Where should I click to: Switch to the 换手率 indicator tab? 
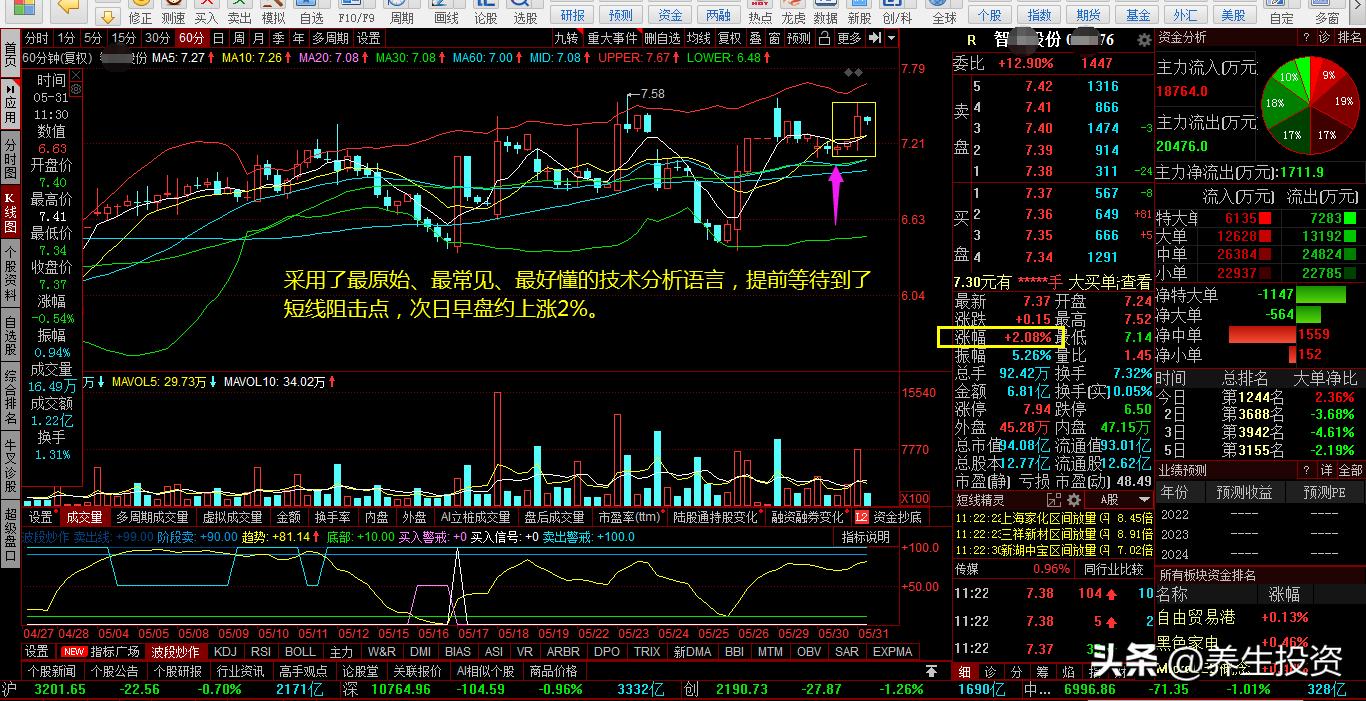pyautogui.click(x=332, y=517)
